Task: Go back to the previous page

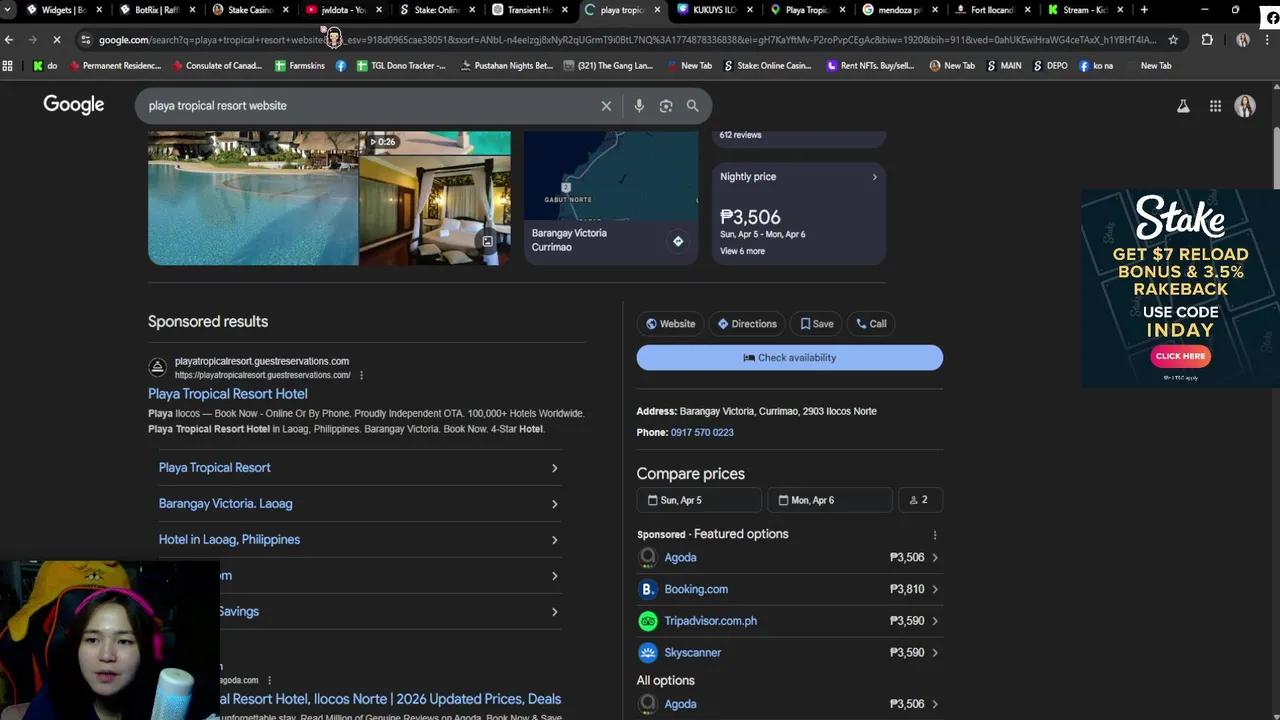Action: click(9, 40)
